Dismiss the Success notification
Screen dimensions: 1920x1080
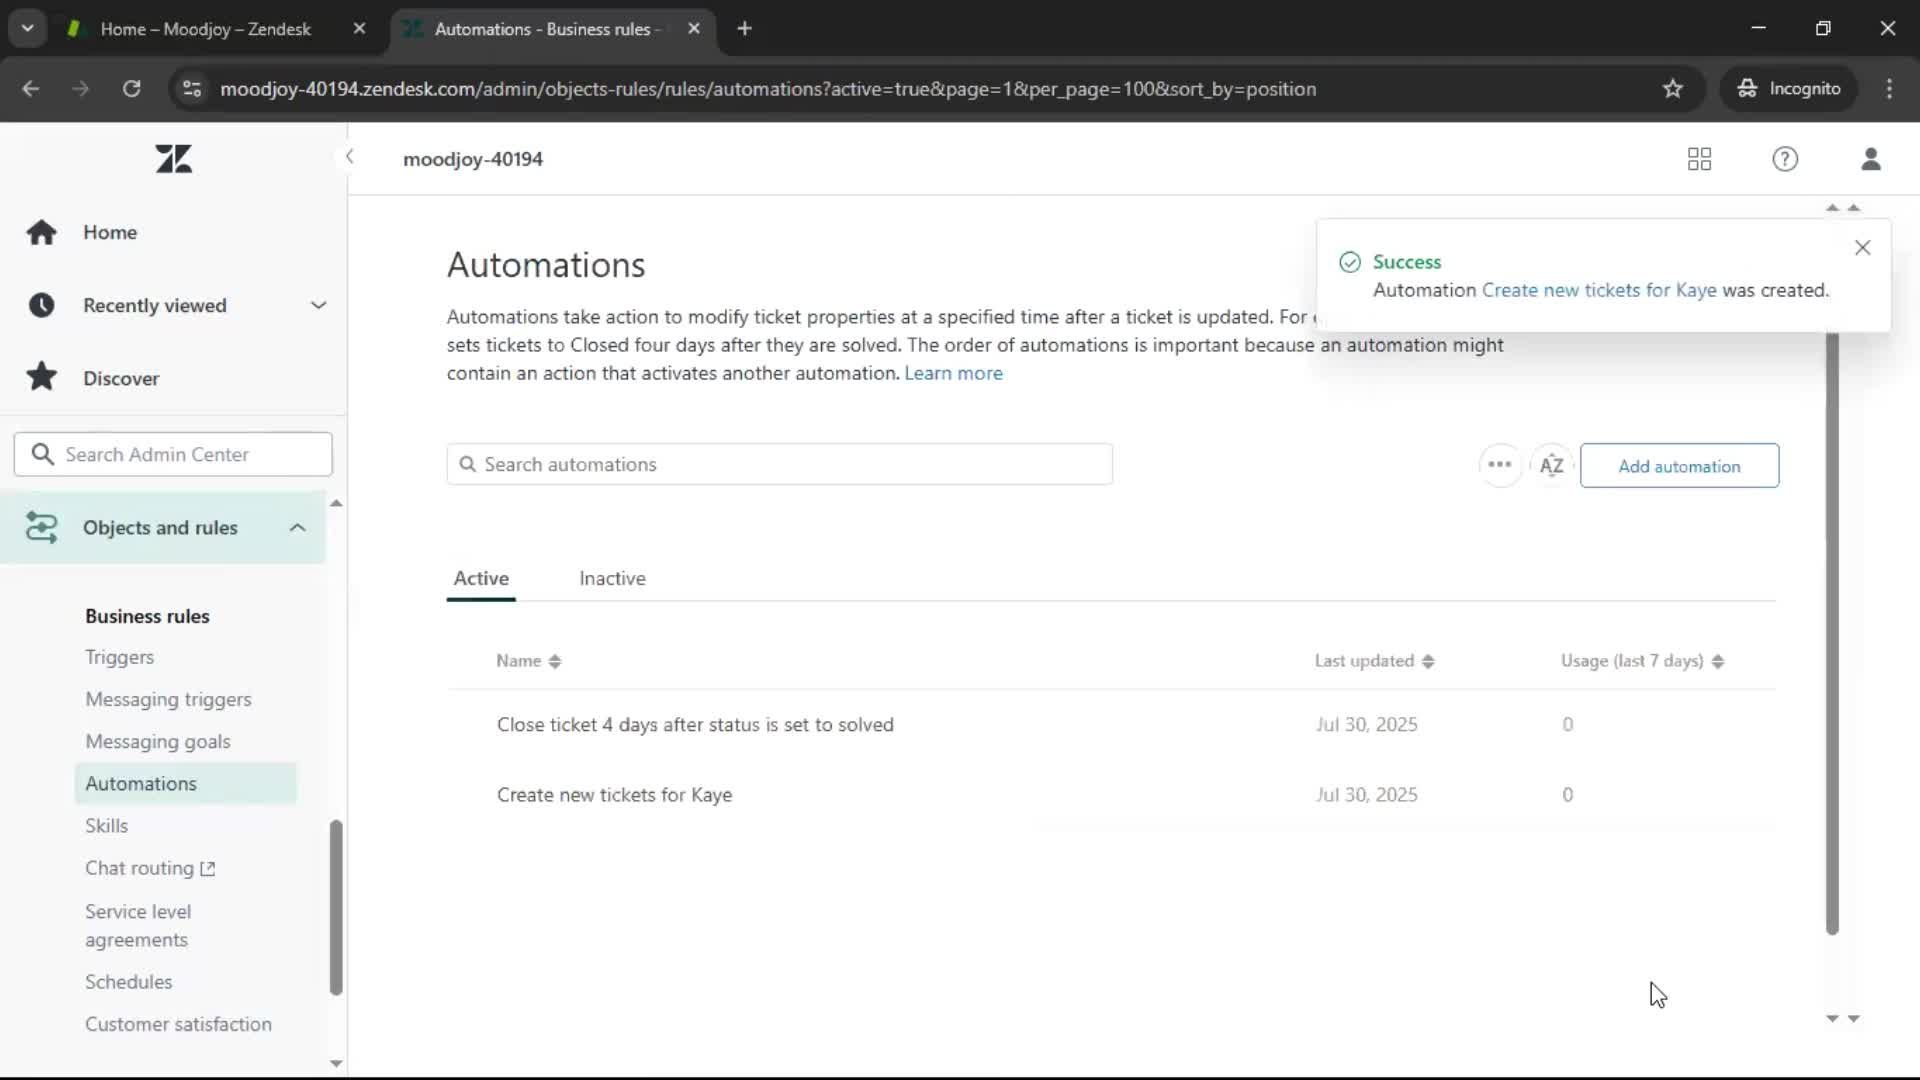(1862, 247)
